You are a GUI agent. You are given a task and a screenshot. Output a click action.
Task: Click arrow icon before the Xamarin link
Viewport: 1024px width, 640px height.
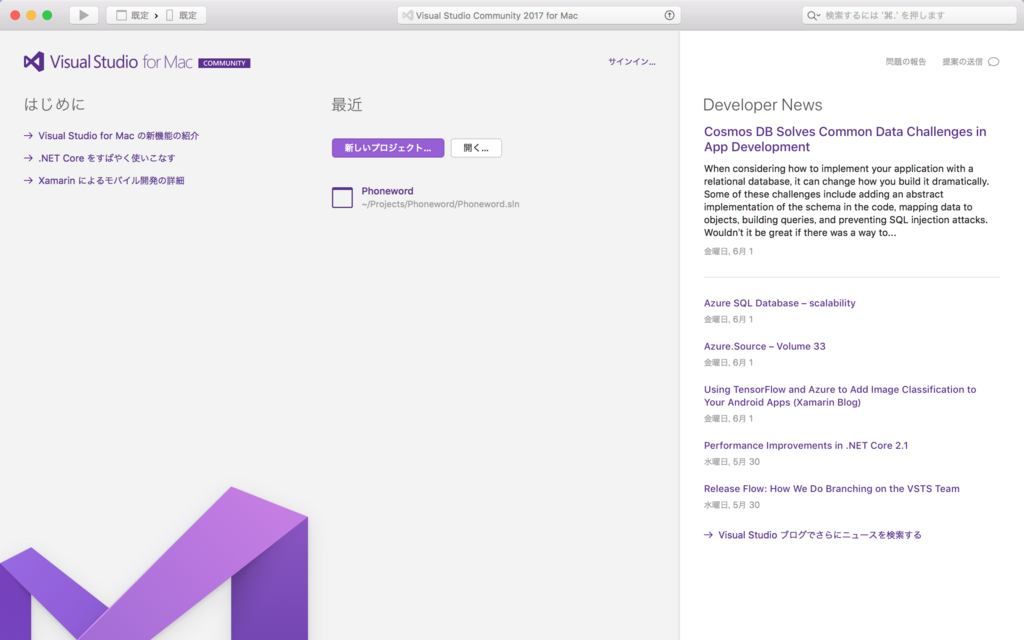coord(28,180)
